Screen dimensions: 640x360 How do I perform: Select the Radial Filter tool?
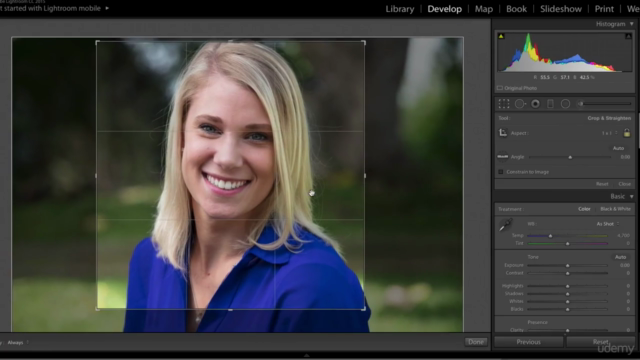point(565,104)
